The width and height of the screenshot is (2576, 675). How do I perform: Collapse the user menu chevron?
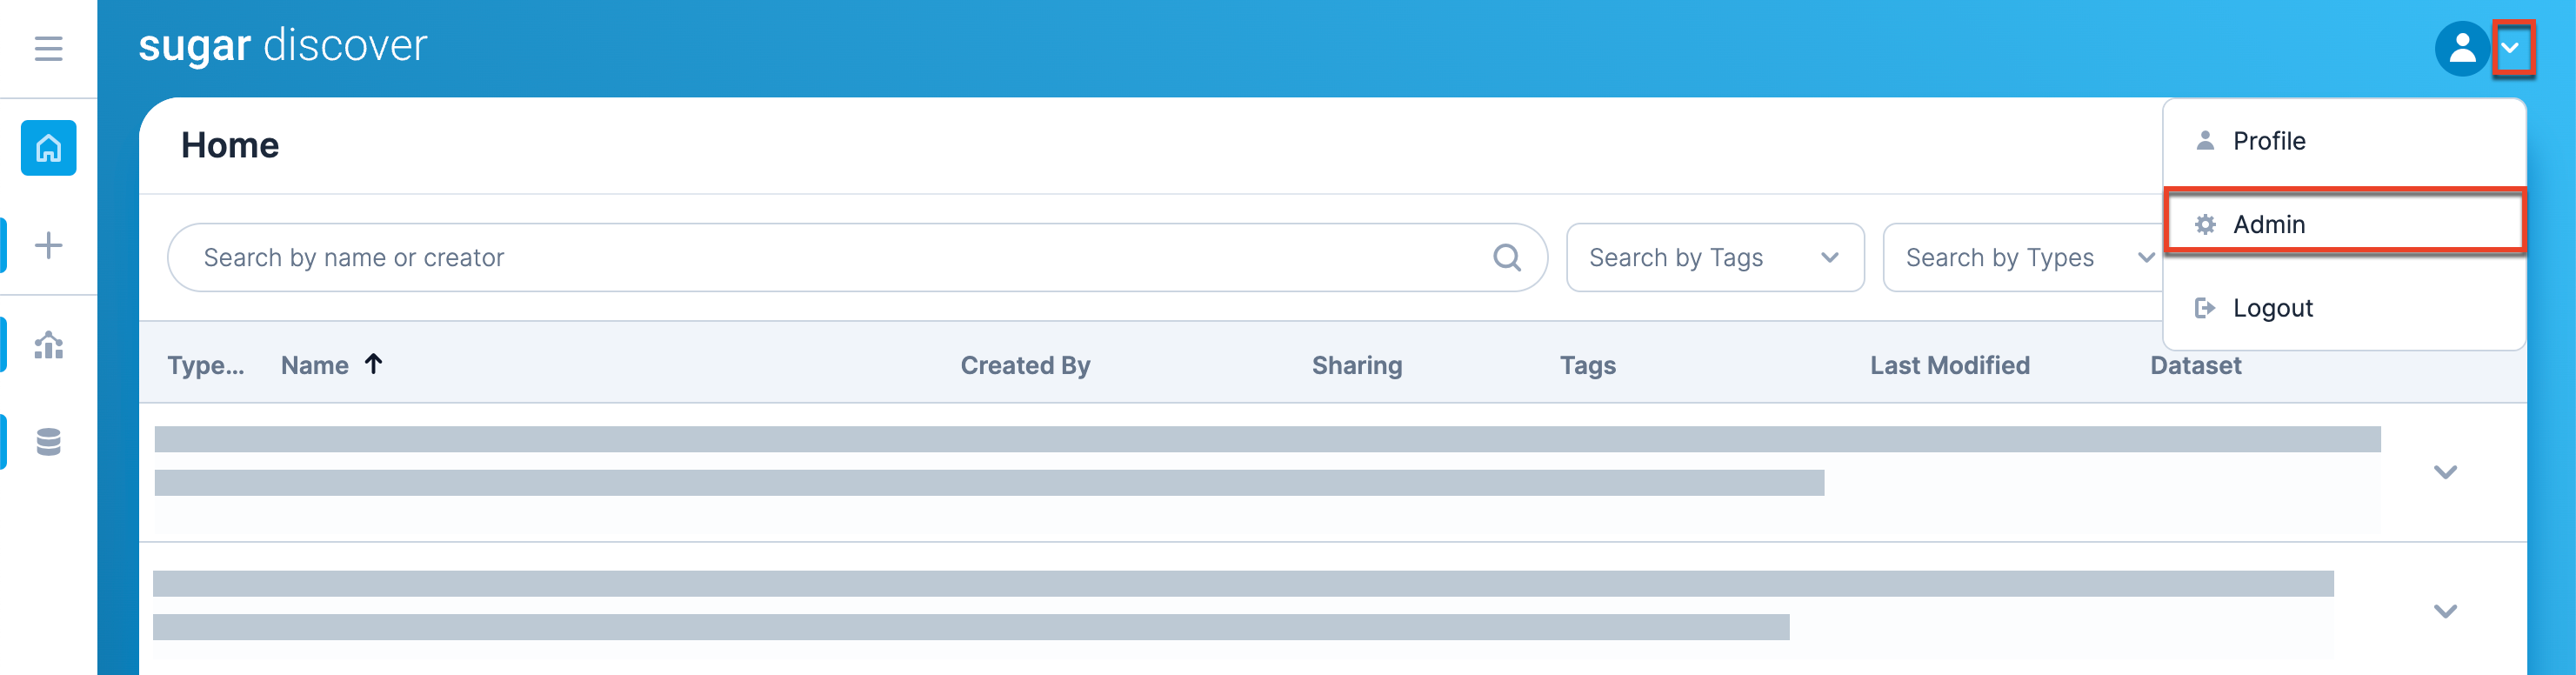click(2511, 48)
